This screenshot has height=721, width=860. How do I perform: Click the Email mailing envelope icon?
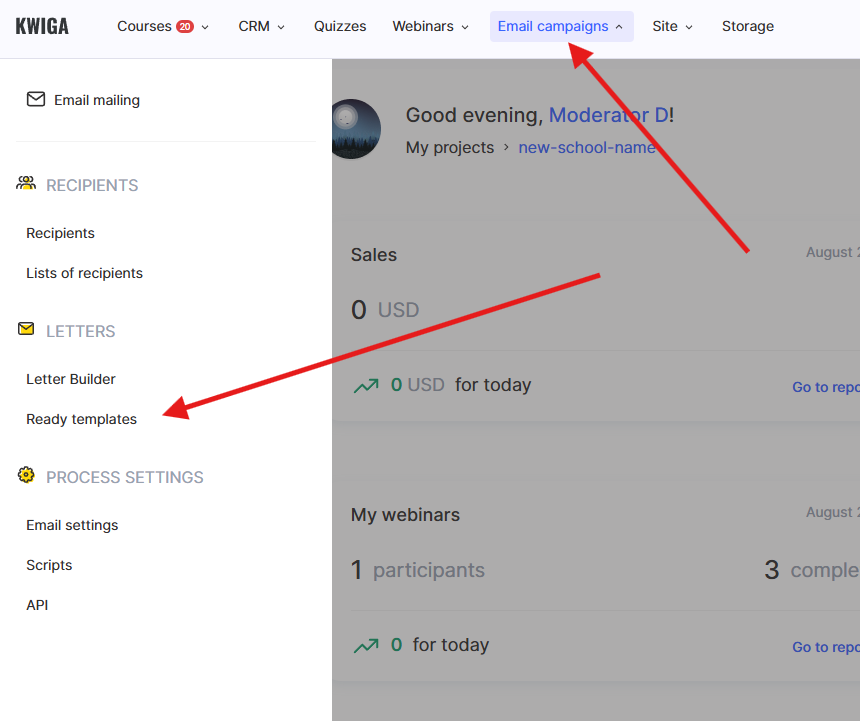[x=36, y=99]
